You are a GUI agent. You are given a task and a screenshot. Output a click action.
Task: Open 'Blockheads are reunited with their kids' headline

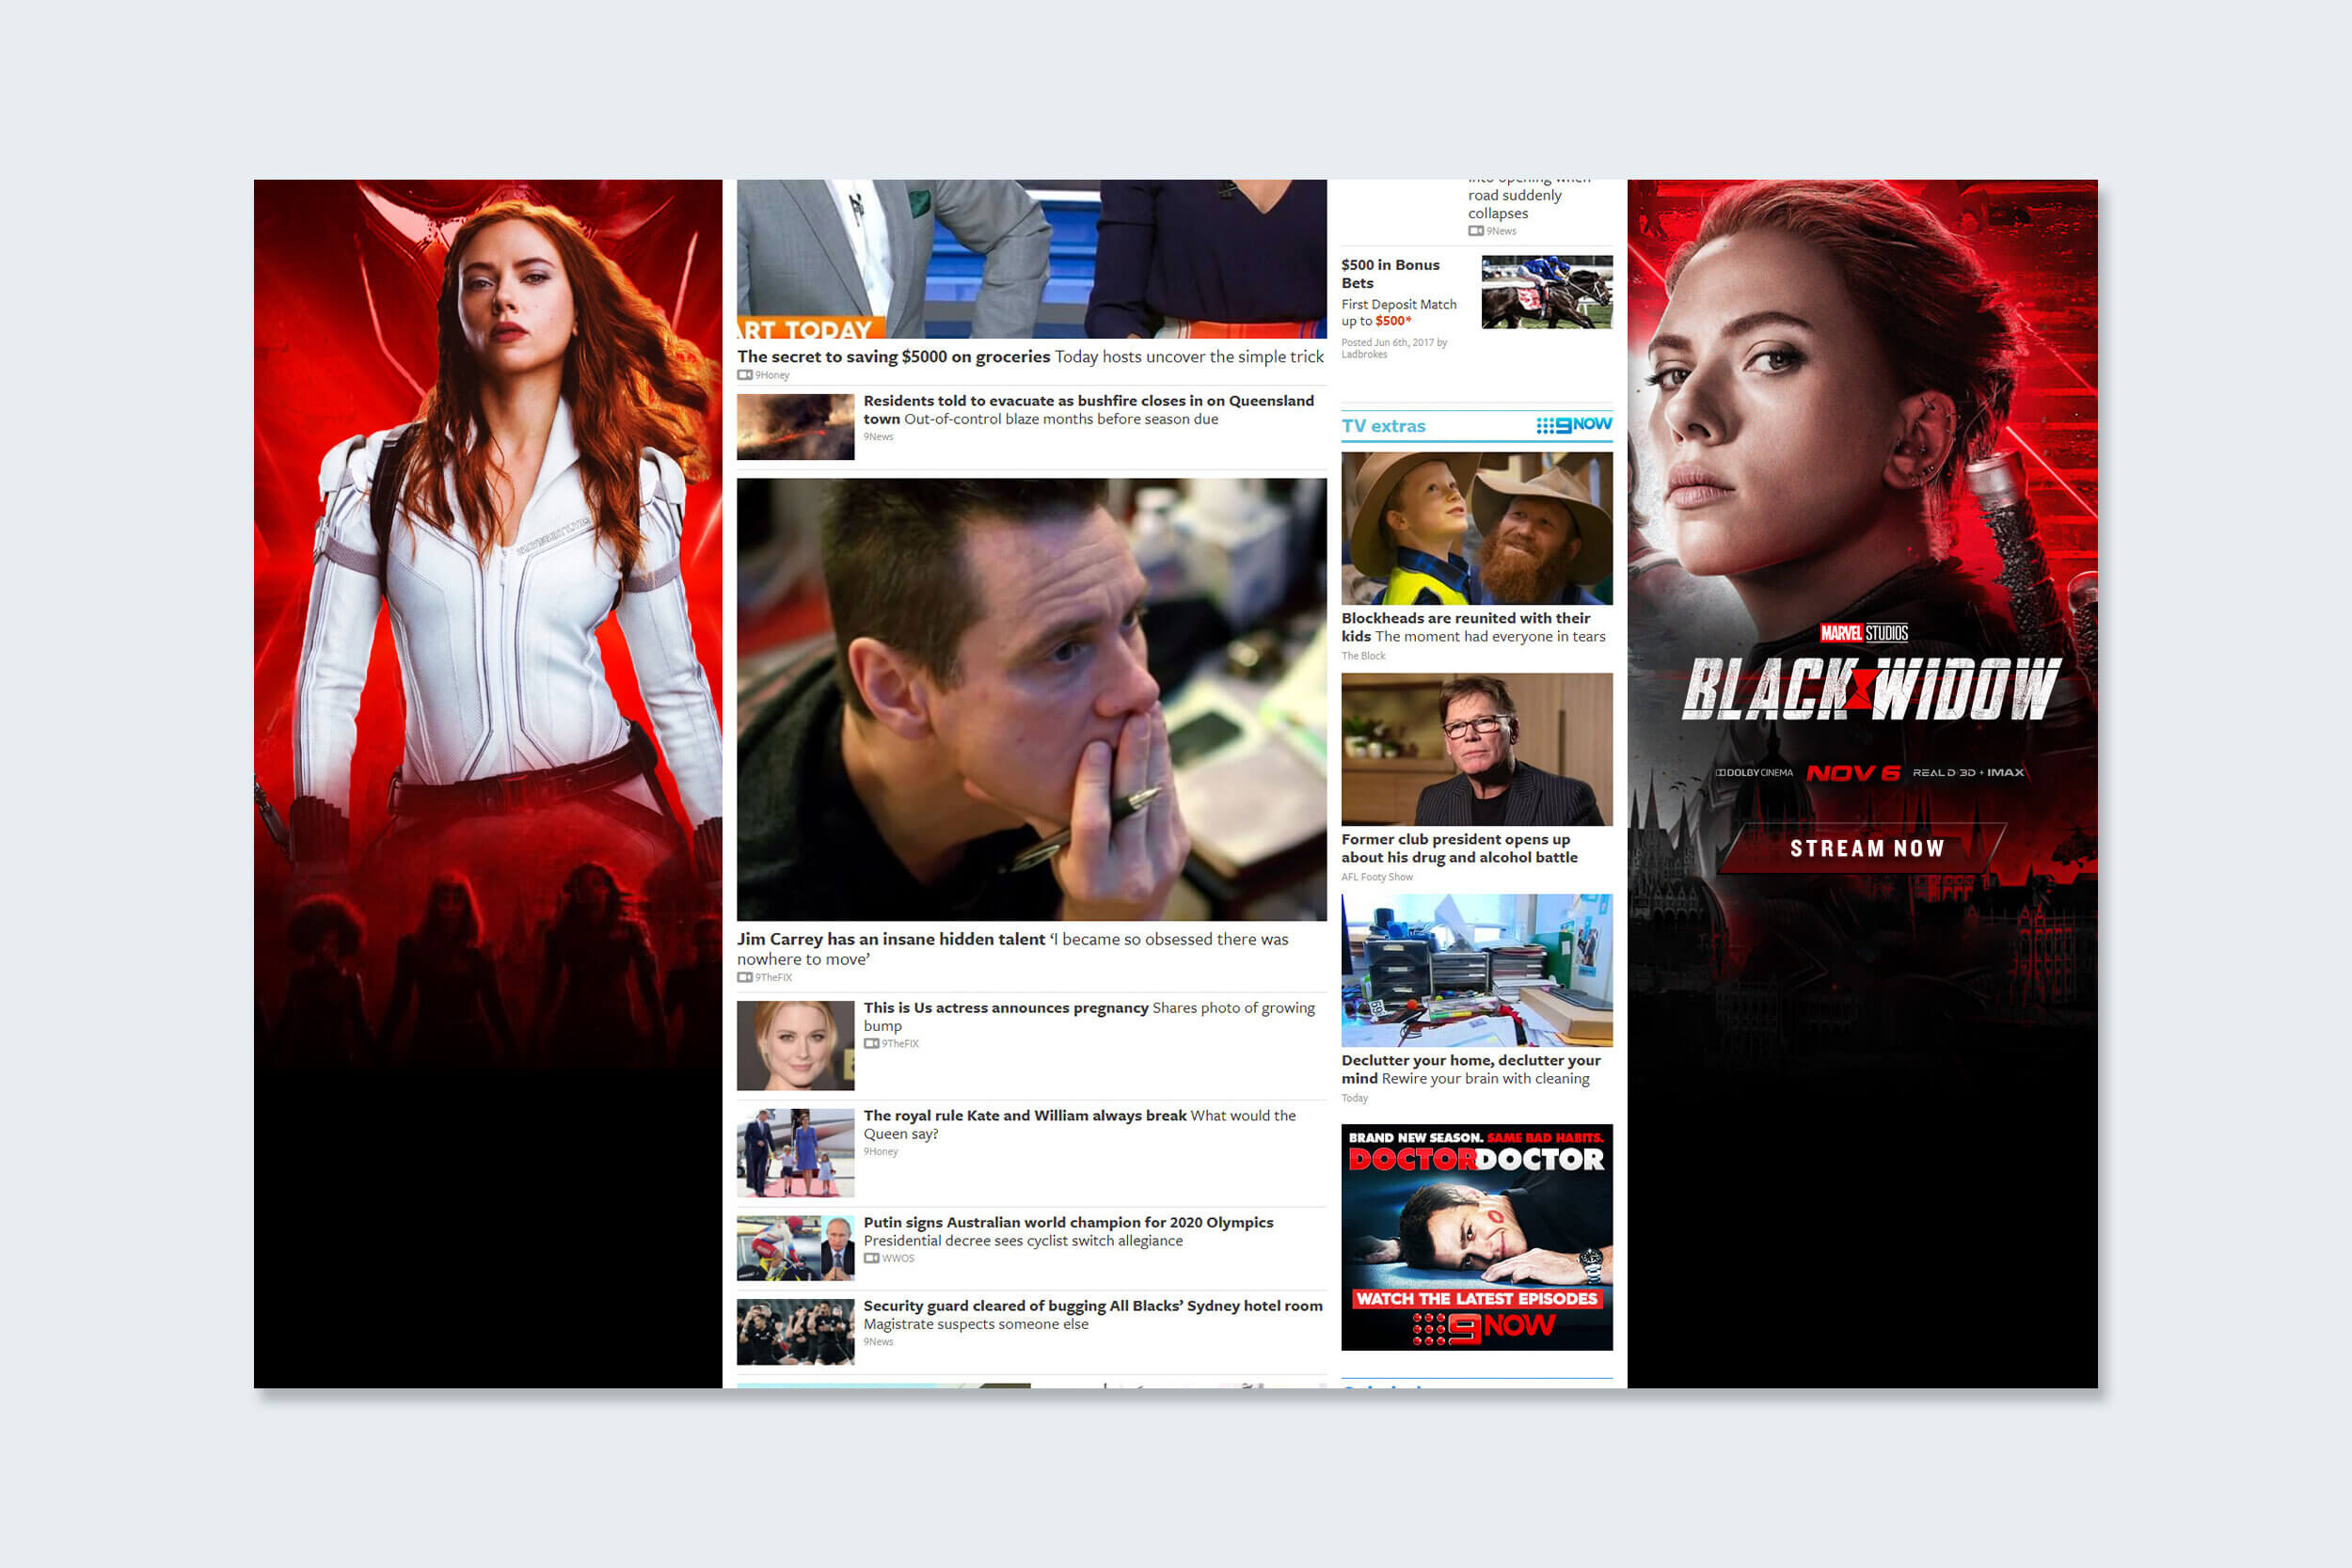coord(1465,627)
